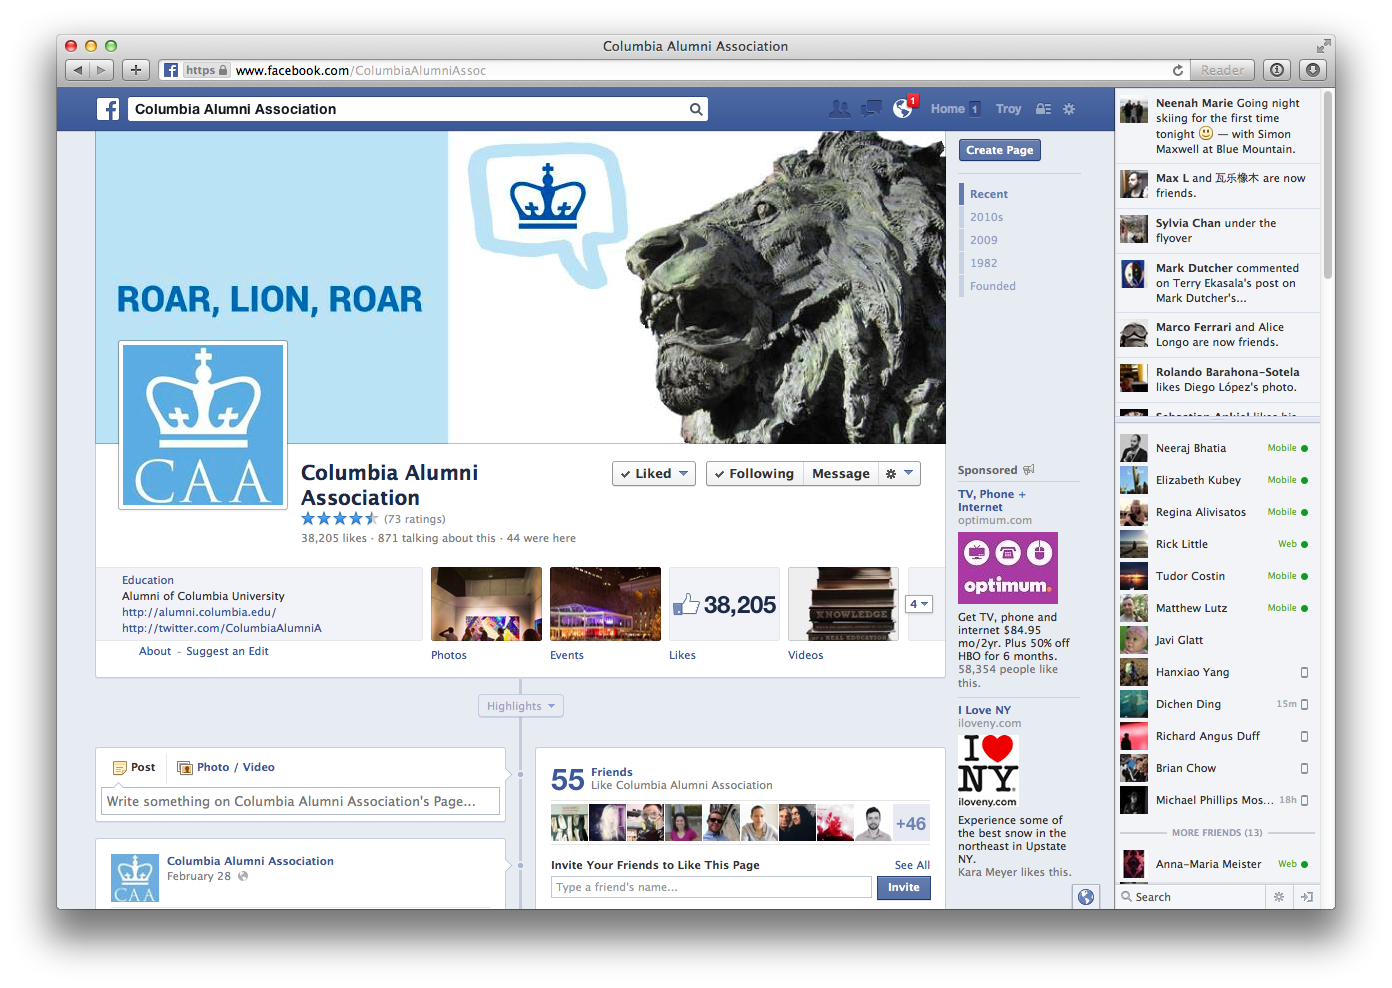Toggle the Liked button

tap(654, 474)
